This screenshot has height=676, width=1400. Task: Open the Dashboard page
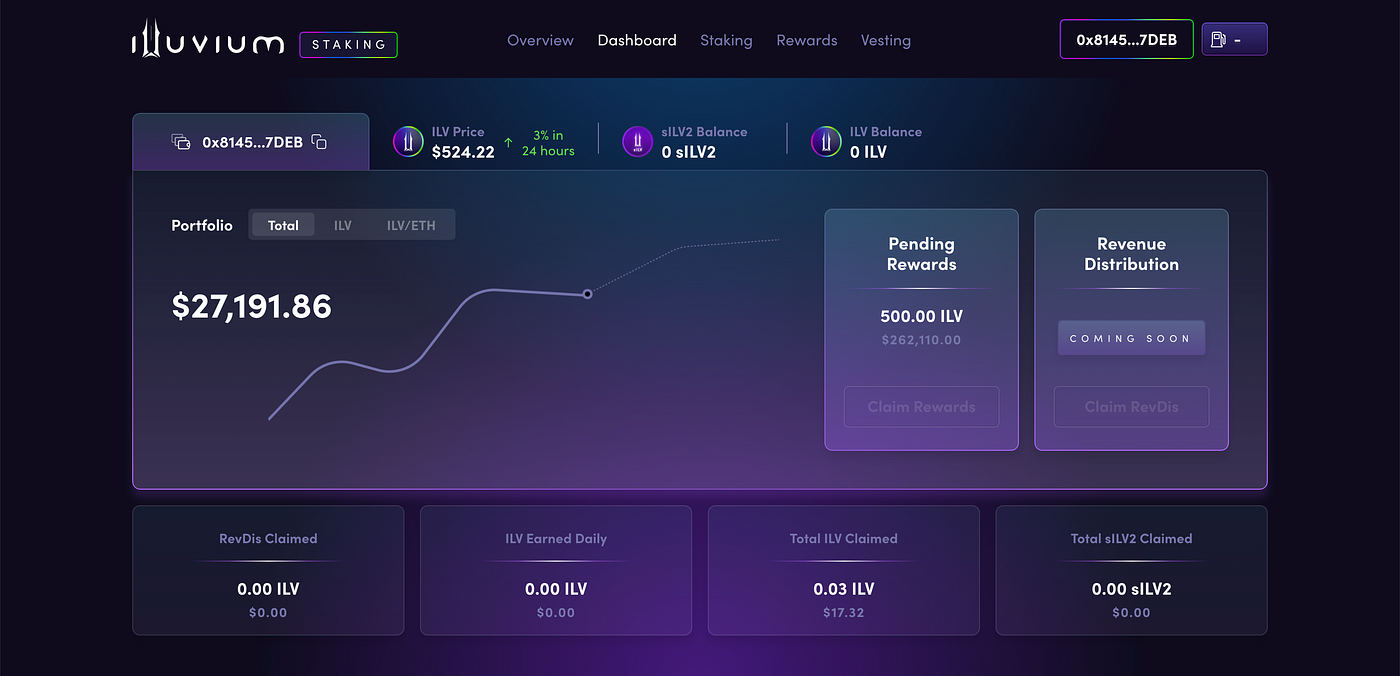(x=637, y=40)
